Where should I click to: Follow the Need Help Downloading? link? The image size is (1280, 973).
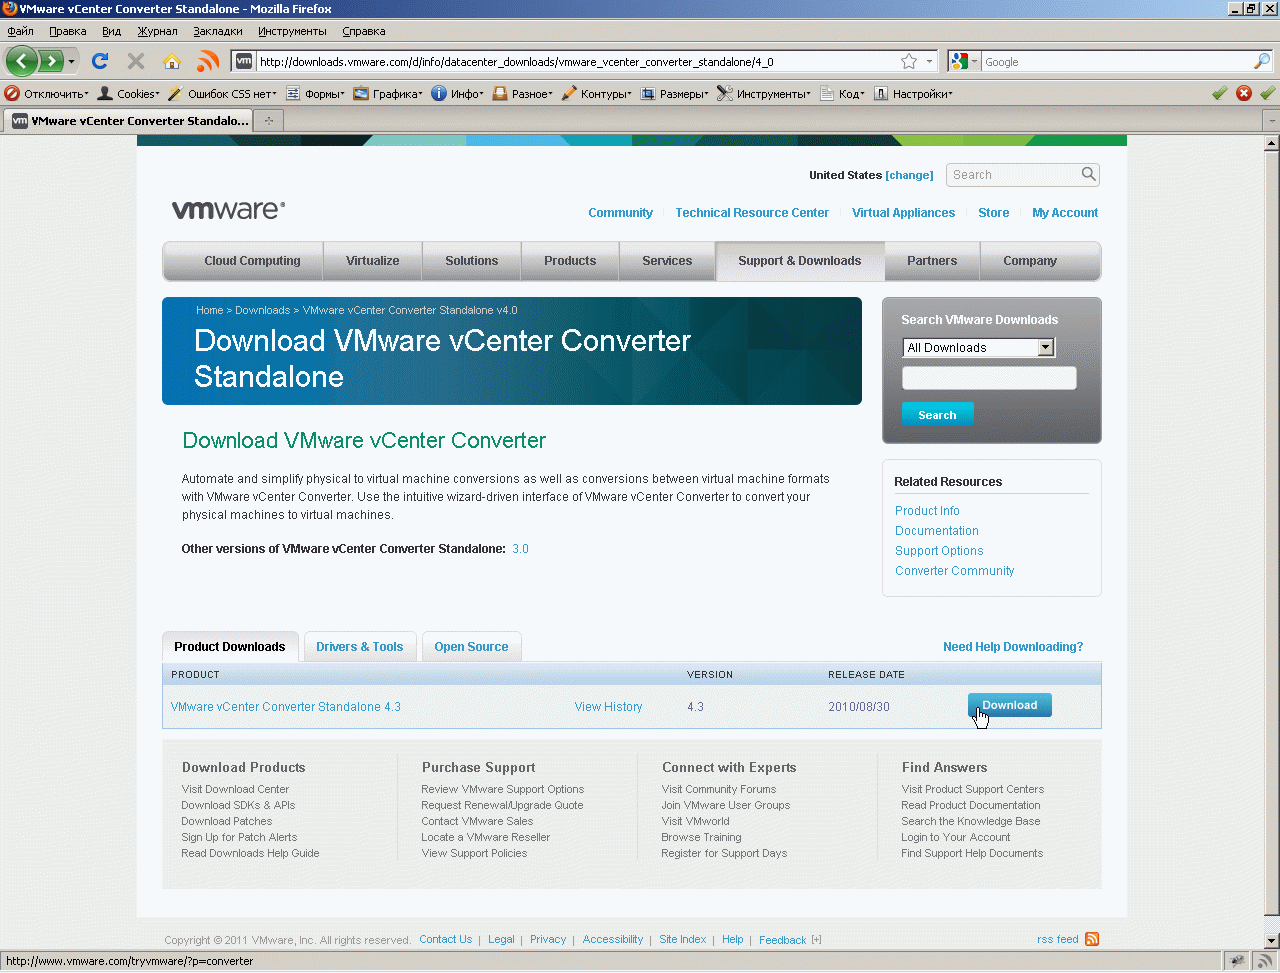[1013, 647]
